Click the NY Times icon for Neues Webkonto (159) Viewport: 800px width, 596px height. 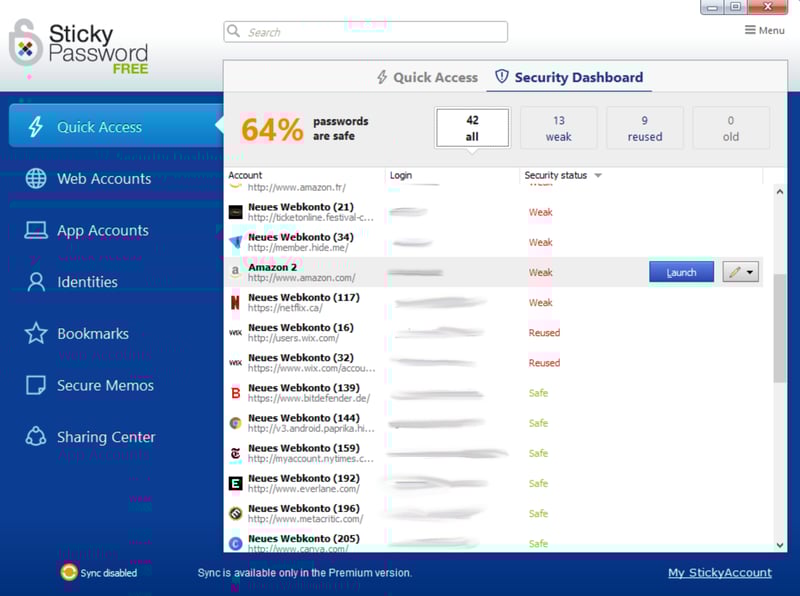click(x=235, y=453)
